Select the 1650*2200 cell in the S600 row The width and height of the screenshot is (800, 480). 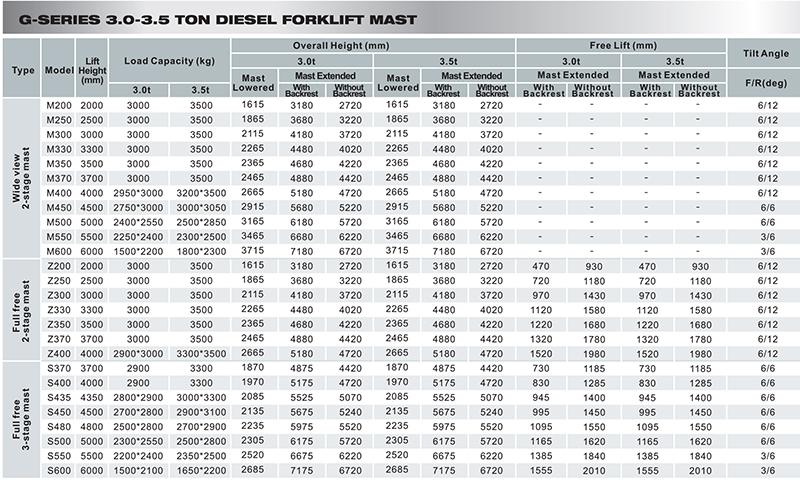tap(201, 471)
